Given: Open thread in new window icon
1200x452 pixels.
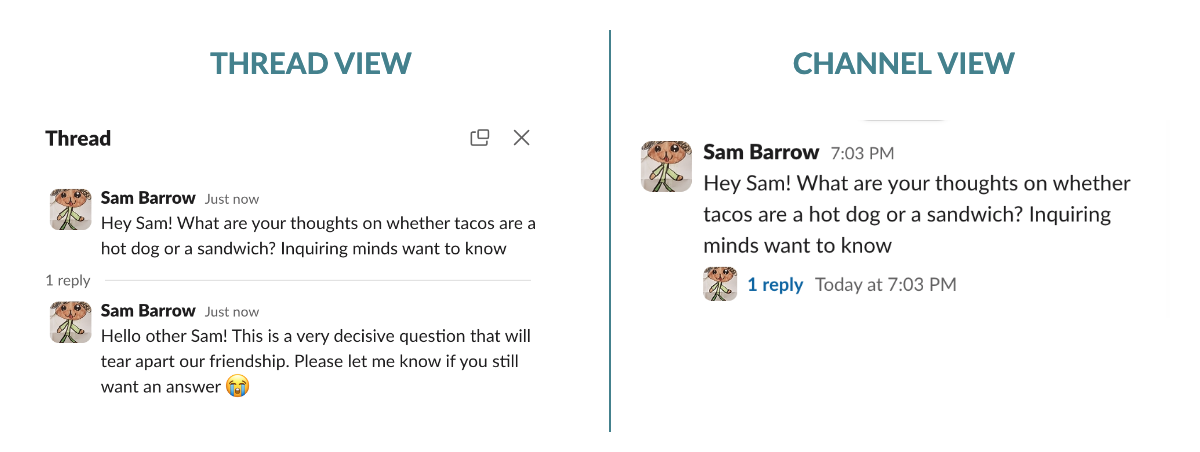Looking at the screenshot, I should tap(480, 138).
